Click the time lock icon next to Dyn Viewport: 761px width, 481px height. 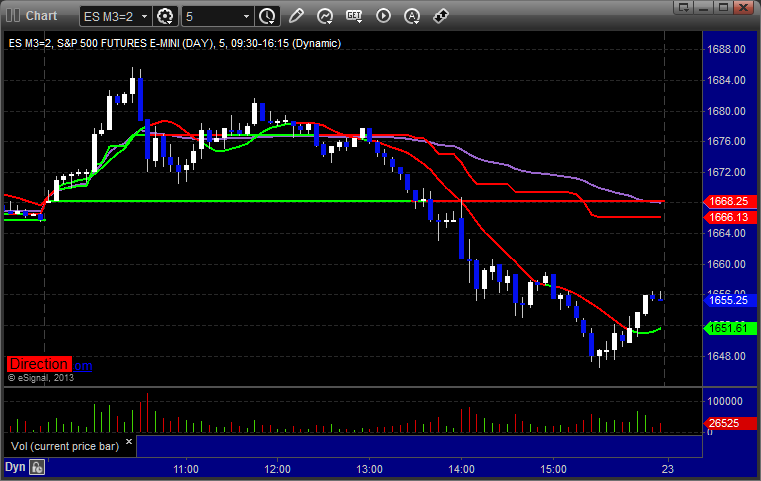[x=37, y=467]
